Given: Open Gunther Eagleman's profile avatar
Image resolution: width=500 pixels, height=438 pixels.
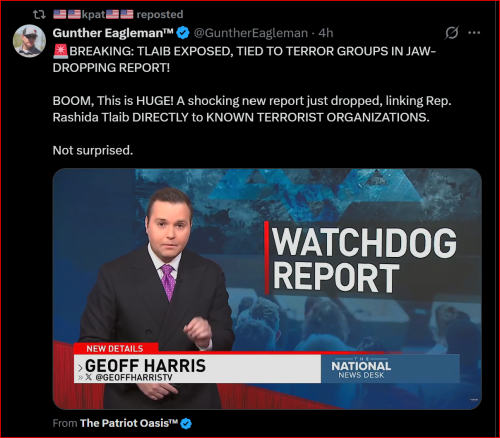Looking at the screenshot, I should tap(29, 41).
